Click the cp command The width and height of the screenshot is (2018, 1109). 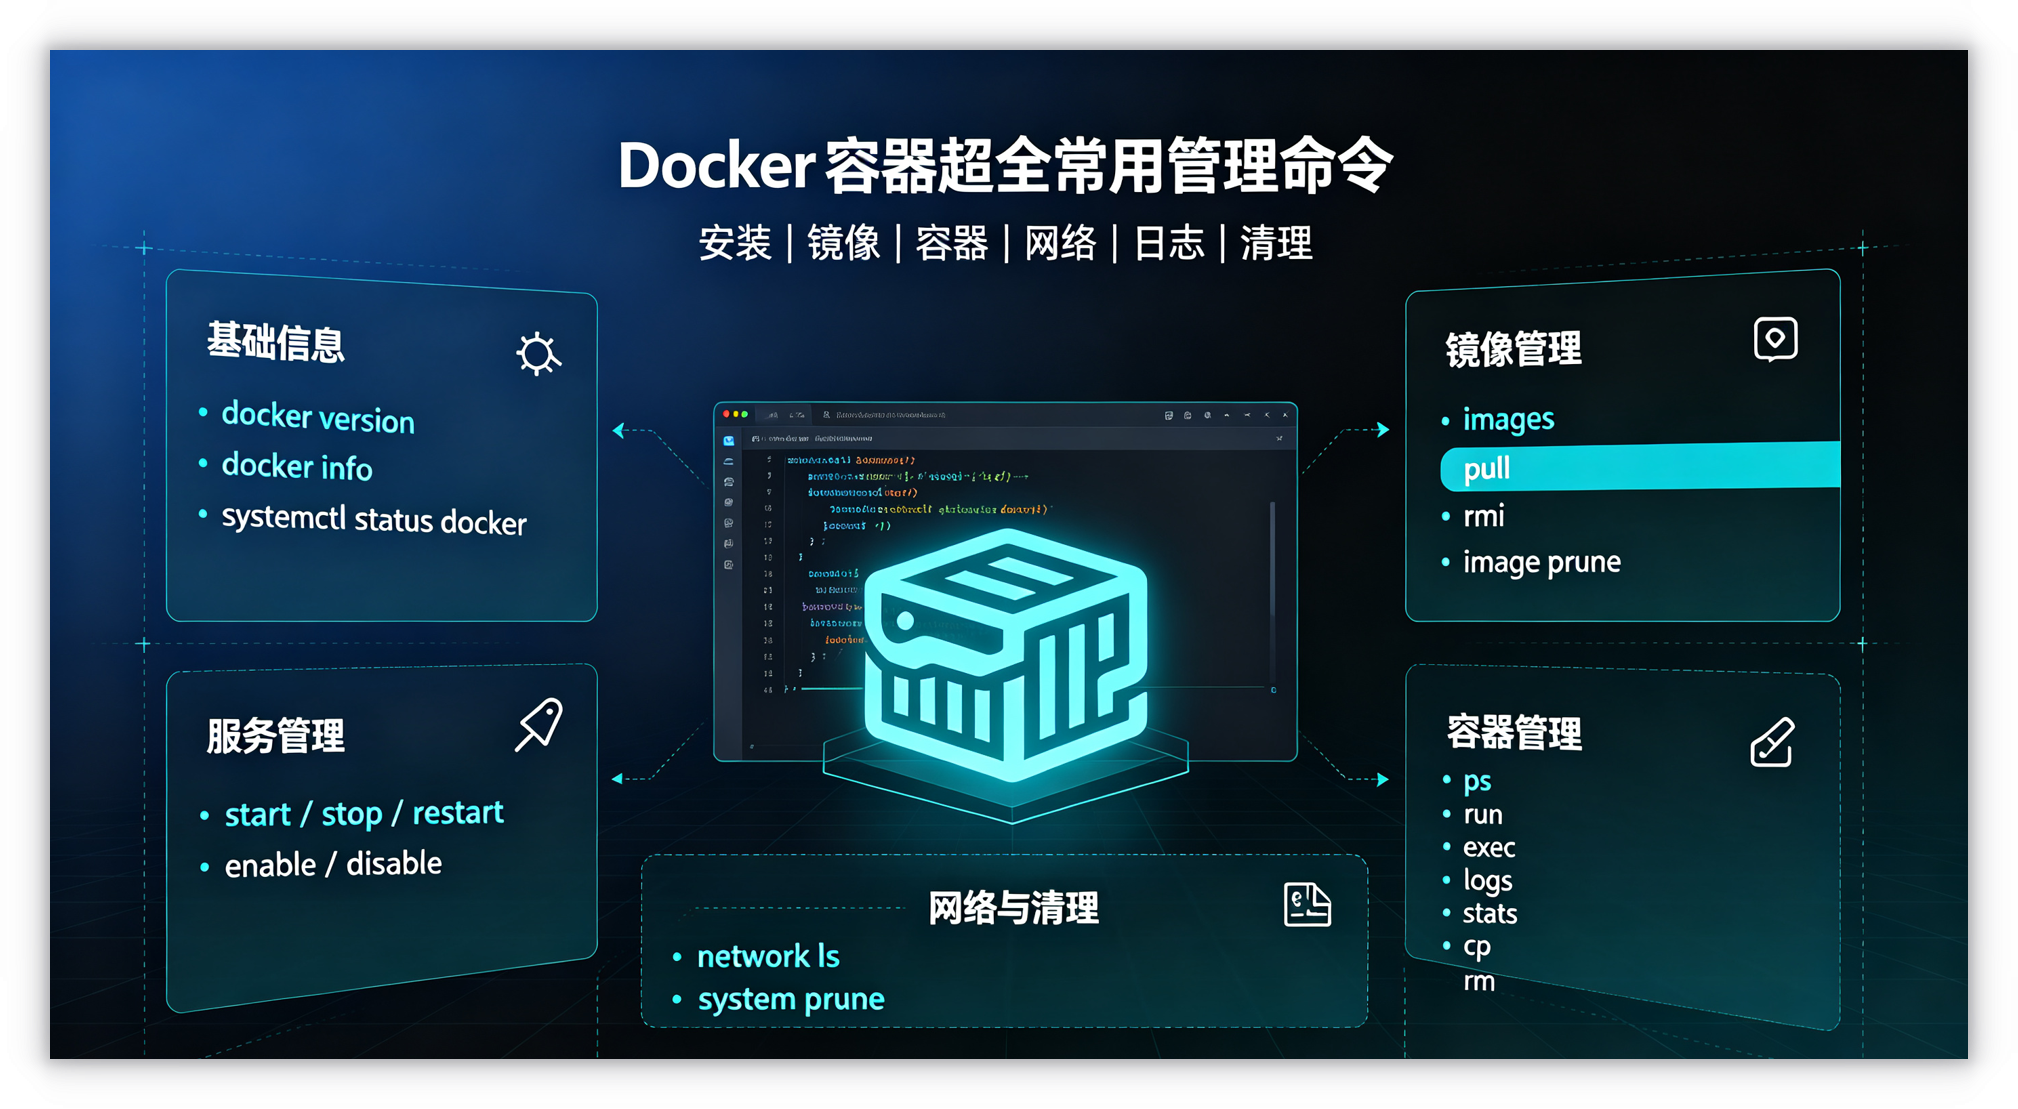(1477, 947)
